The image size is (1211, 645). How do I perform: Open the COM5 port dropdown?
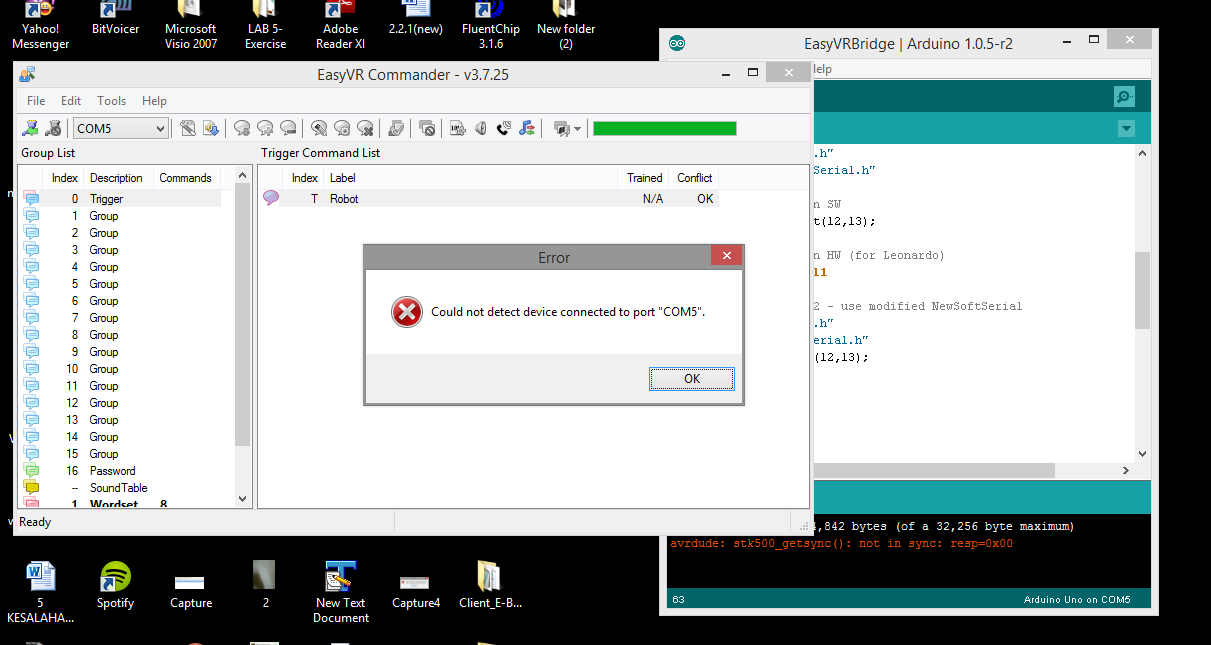tap(160, 128)
